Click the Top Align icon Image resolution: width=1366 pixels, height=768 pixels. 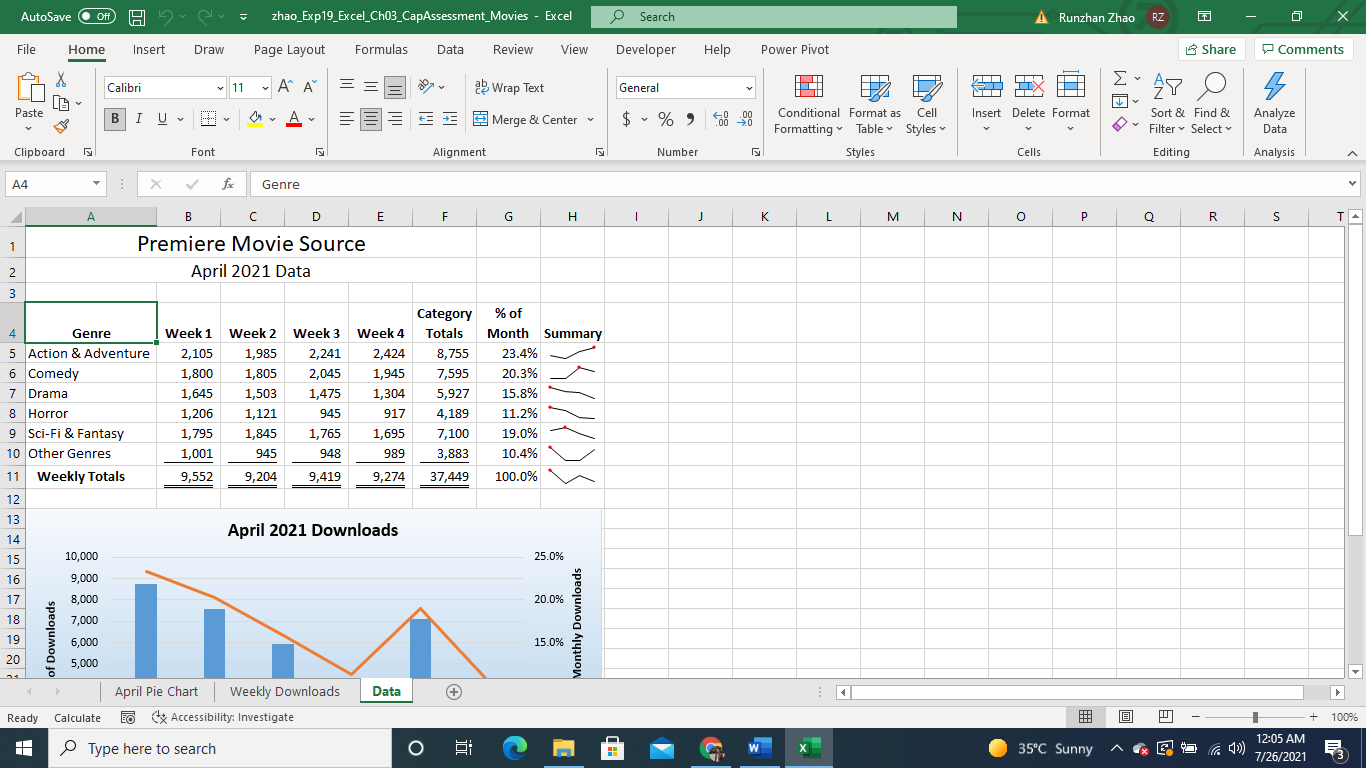[x=346, y=87]
